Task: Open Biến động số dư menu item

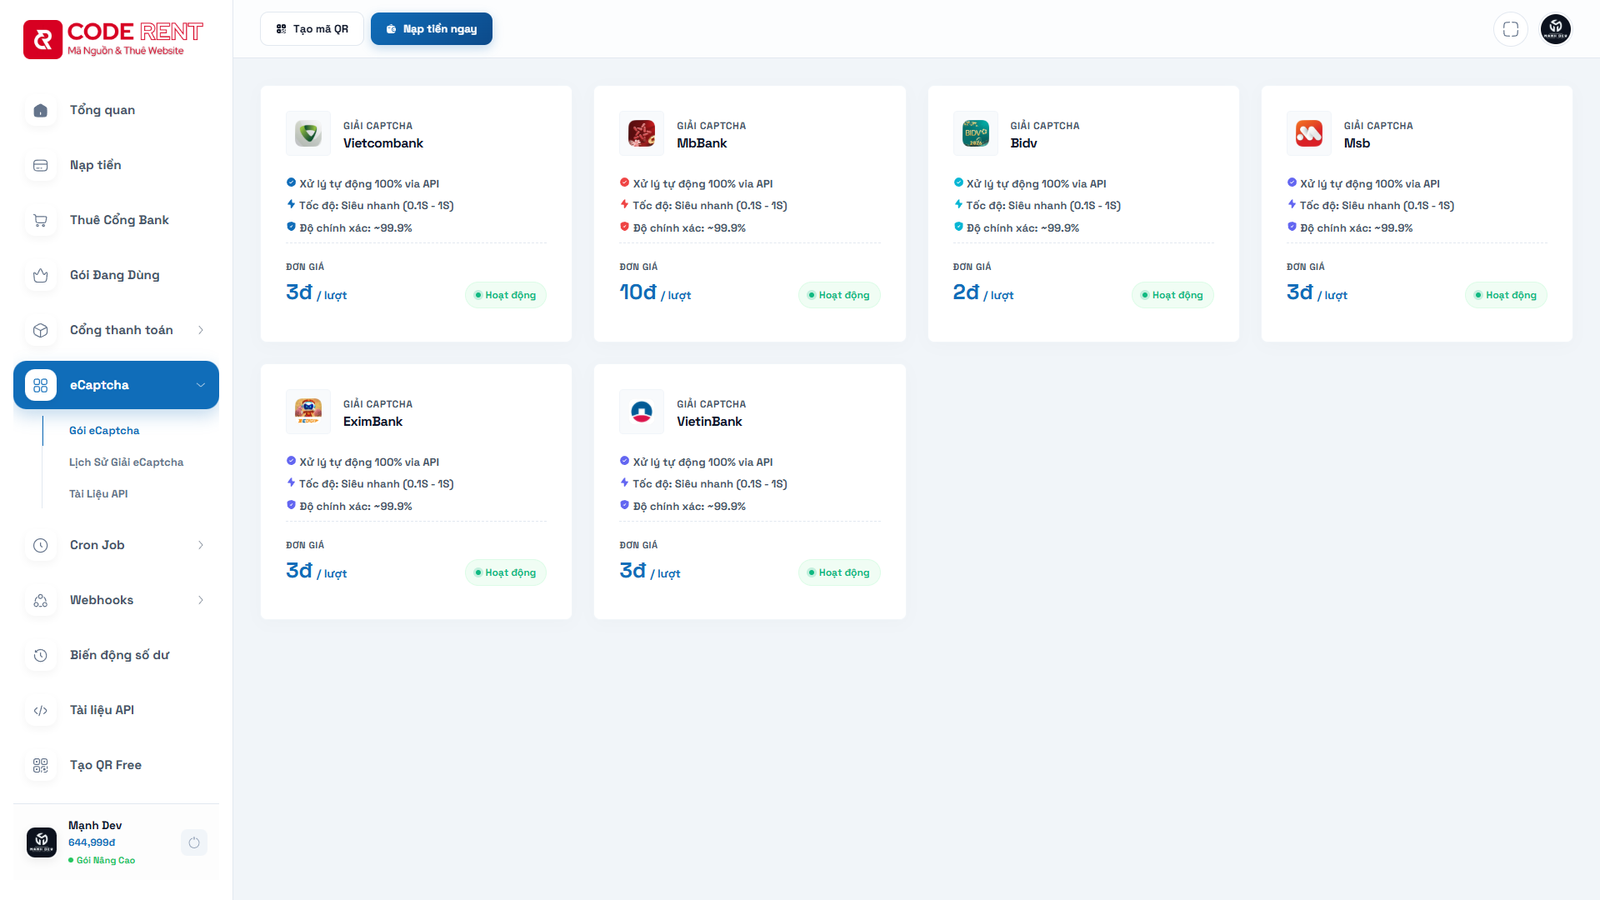Action: [x=119, y=655]
